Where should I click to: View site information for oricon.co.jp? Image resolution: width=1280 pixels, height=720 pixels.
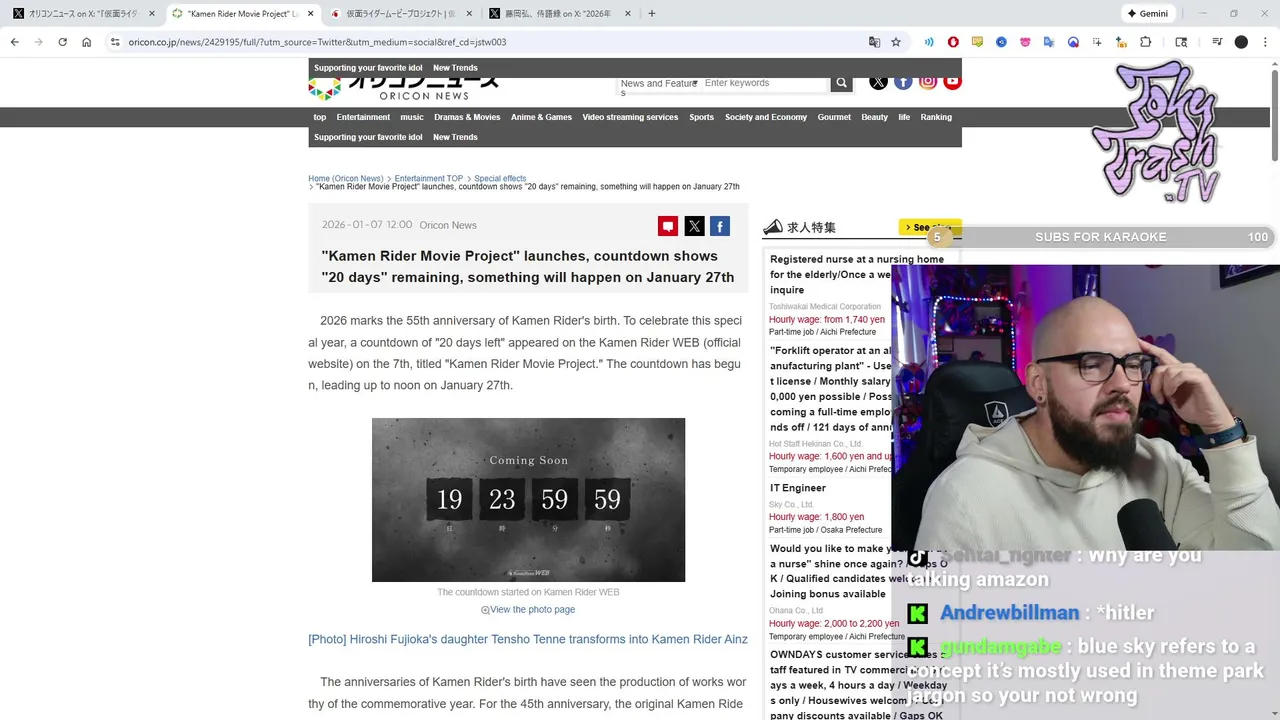pos(115,42)
